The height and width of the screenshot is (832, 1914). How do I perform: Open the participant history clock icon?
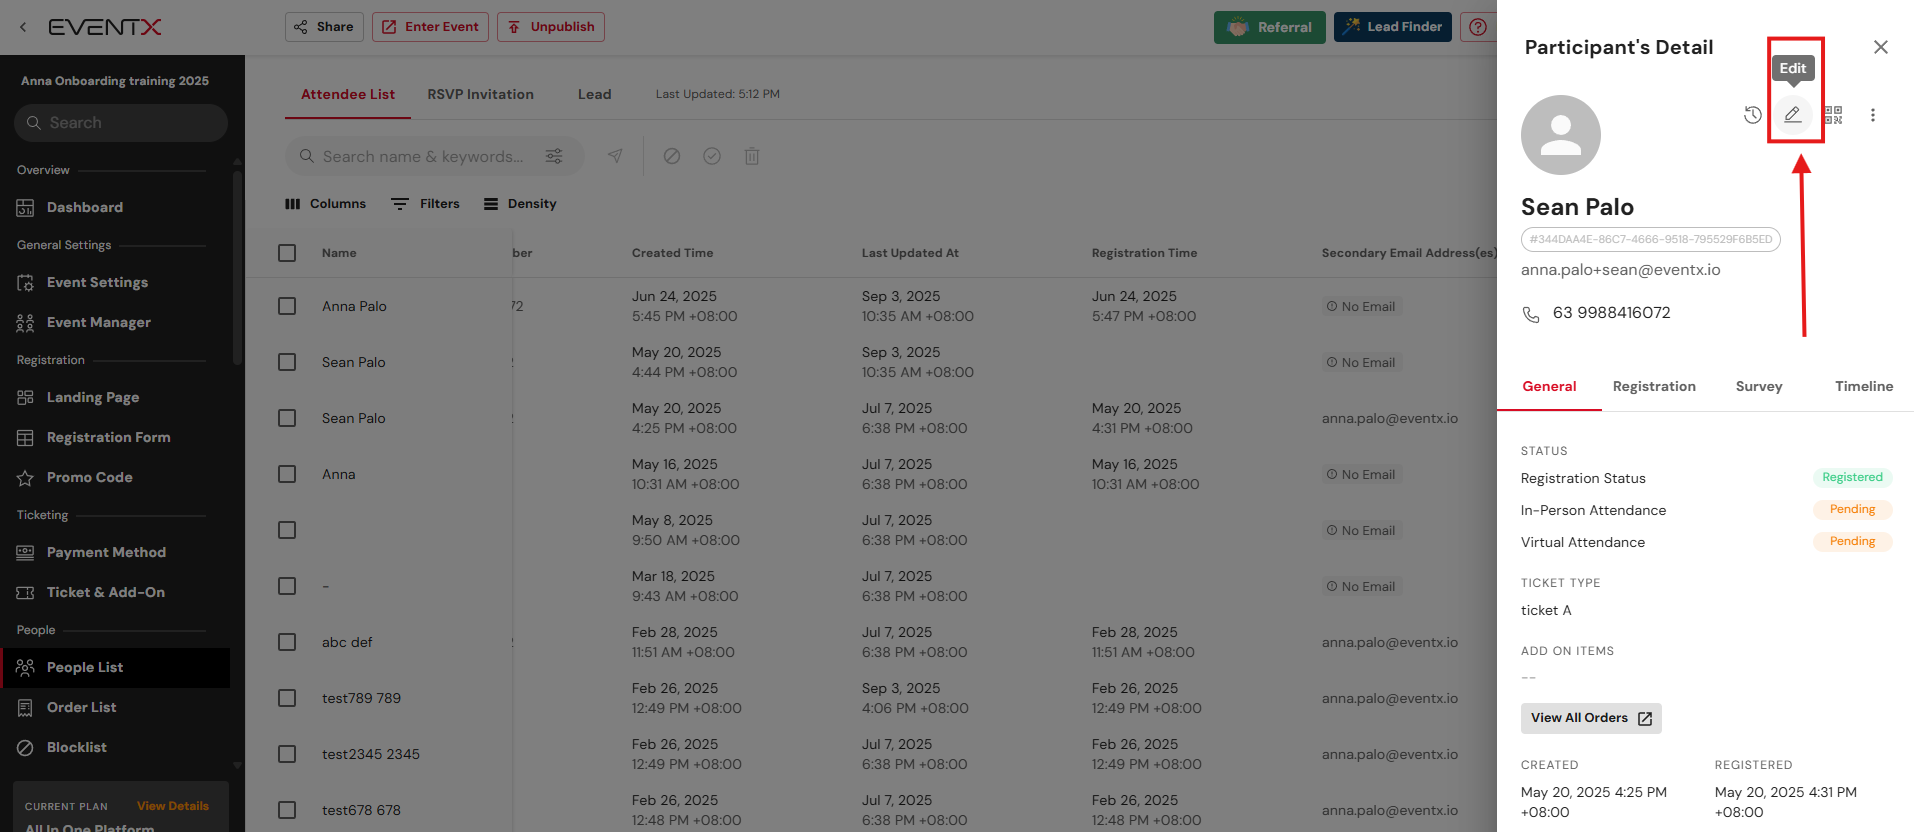pos(1752,115)
